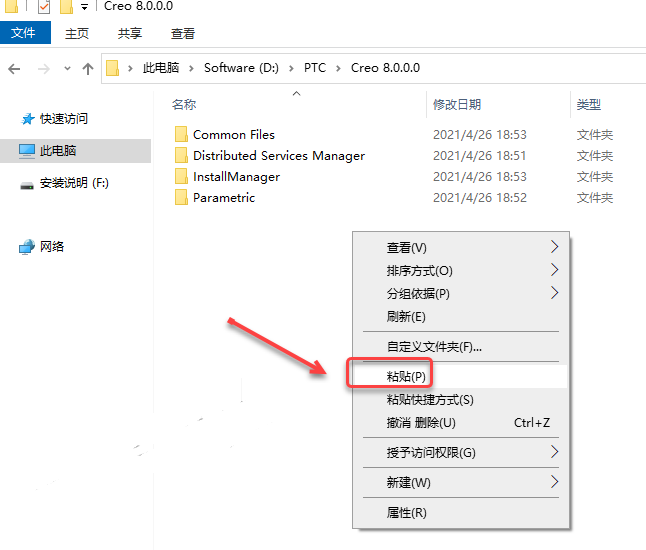This screenshot has width=646, height=550.
Task: Open the recent locations dropdown arrow
Action: (x=67, y=68)
